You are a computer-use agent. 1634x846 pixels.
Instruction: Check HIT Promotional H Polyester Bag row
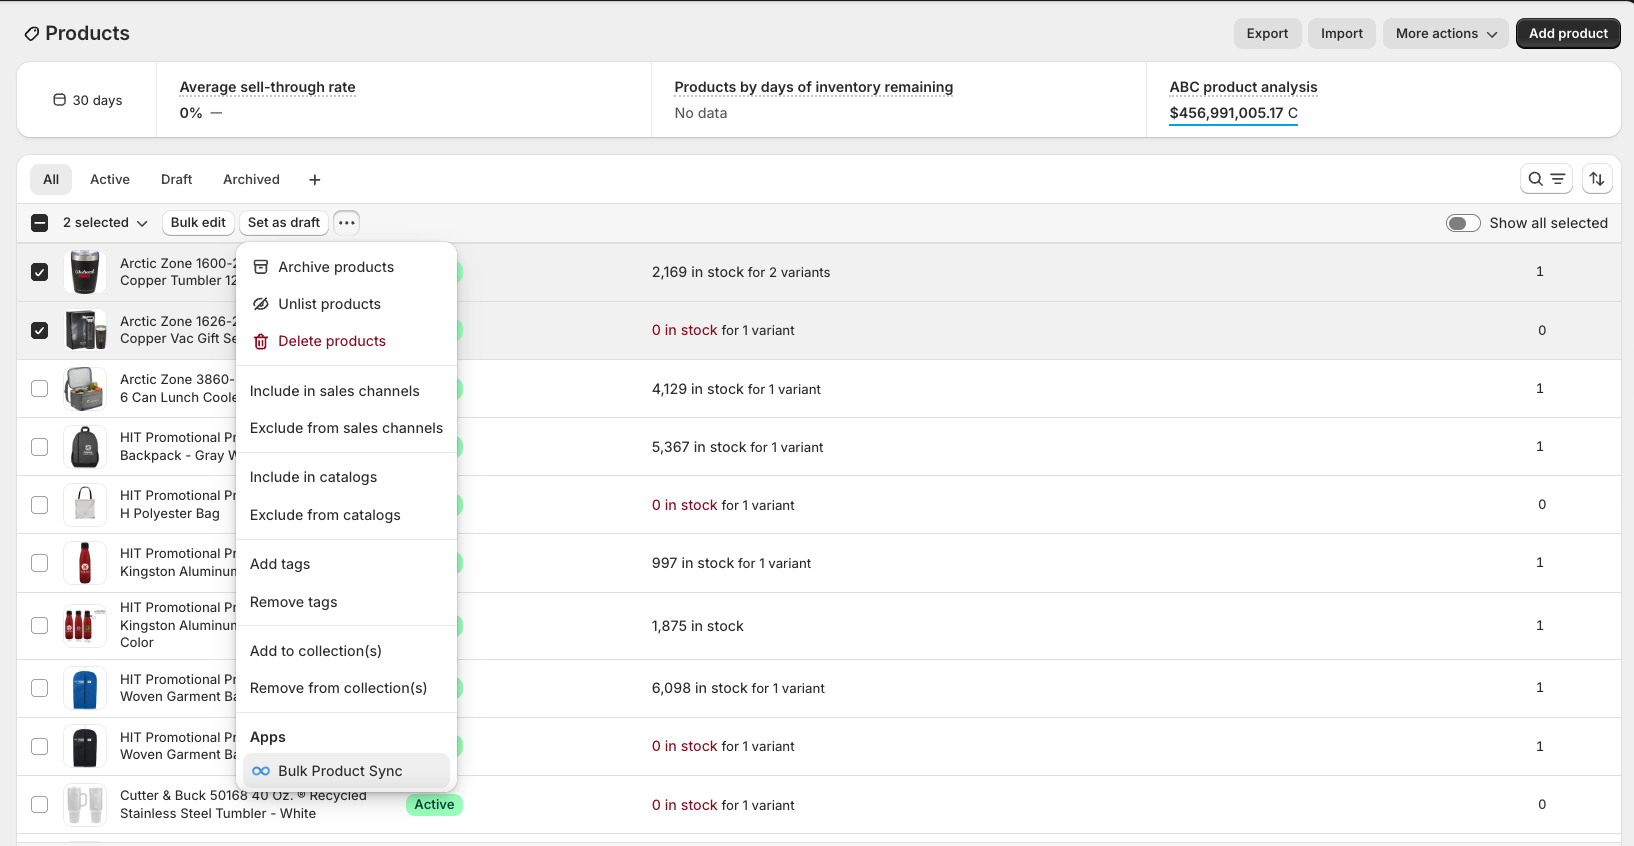39,504
